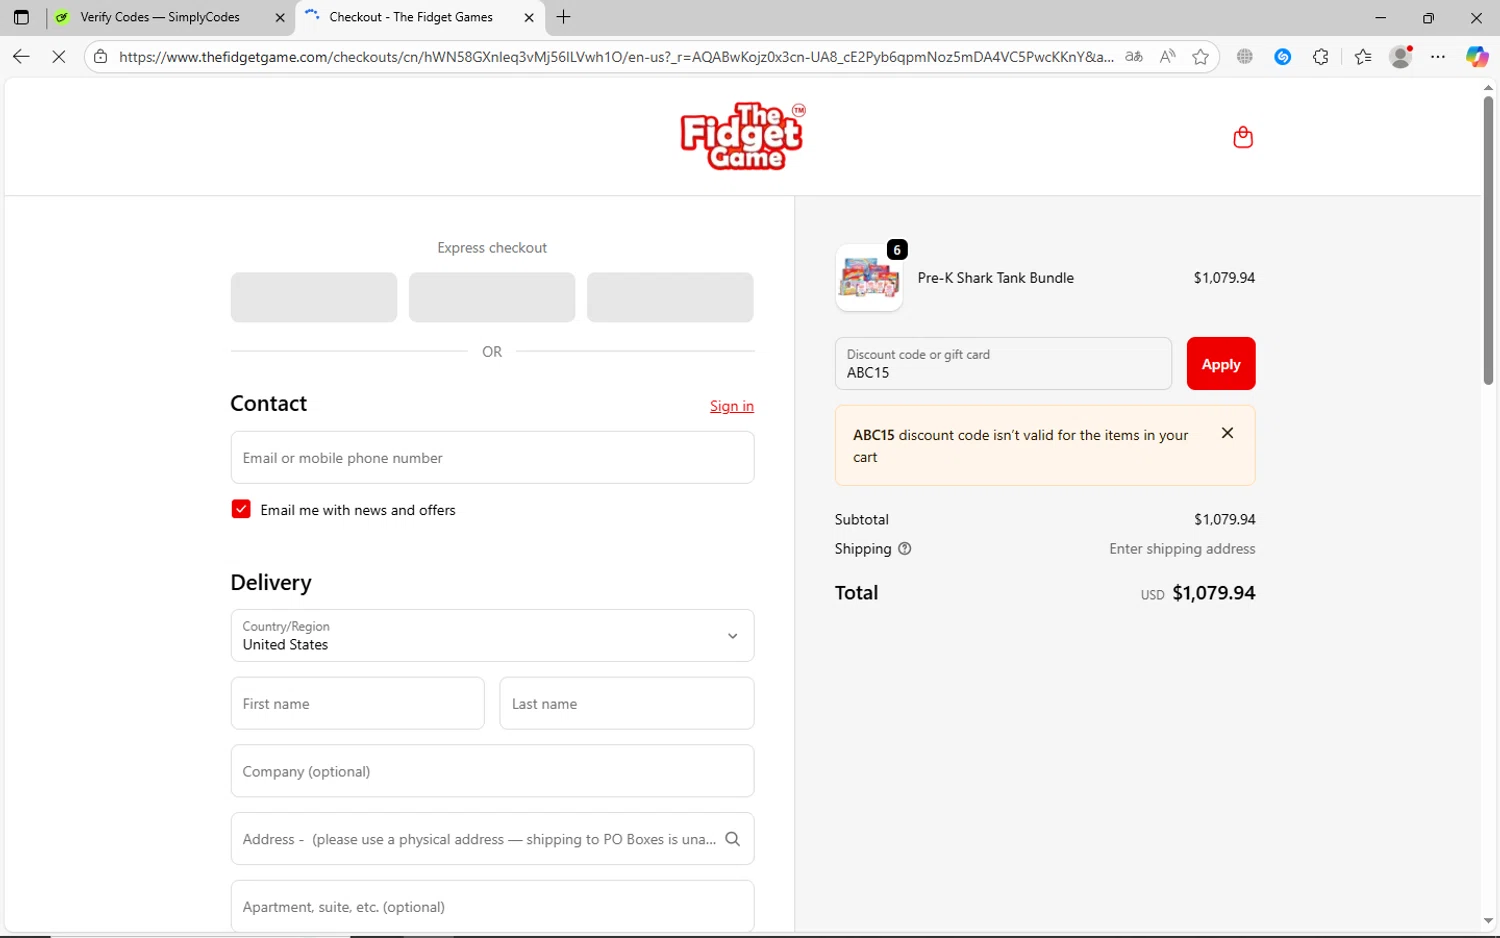Click the Apply discount button
Screen dimensions: 1500x938
click(x=1220, y=364)
